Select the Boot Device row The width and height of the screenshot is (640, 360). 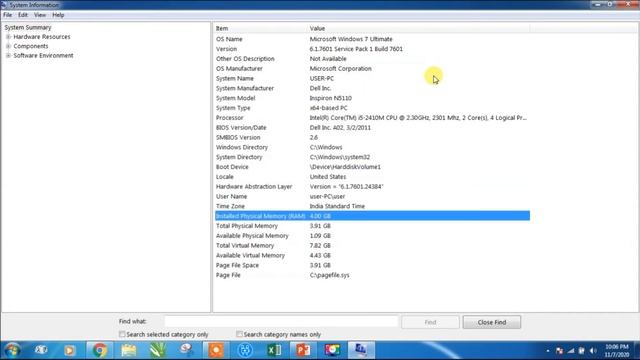[x=372, y=167]
